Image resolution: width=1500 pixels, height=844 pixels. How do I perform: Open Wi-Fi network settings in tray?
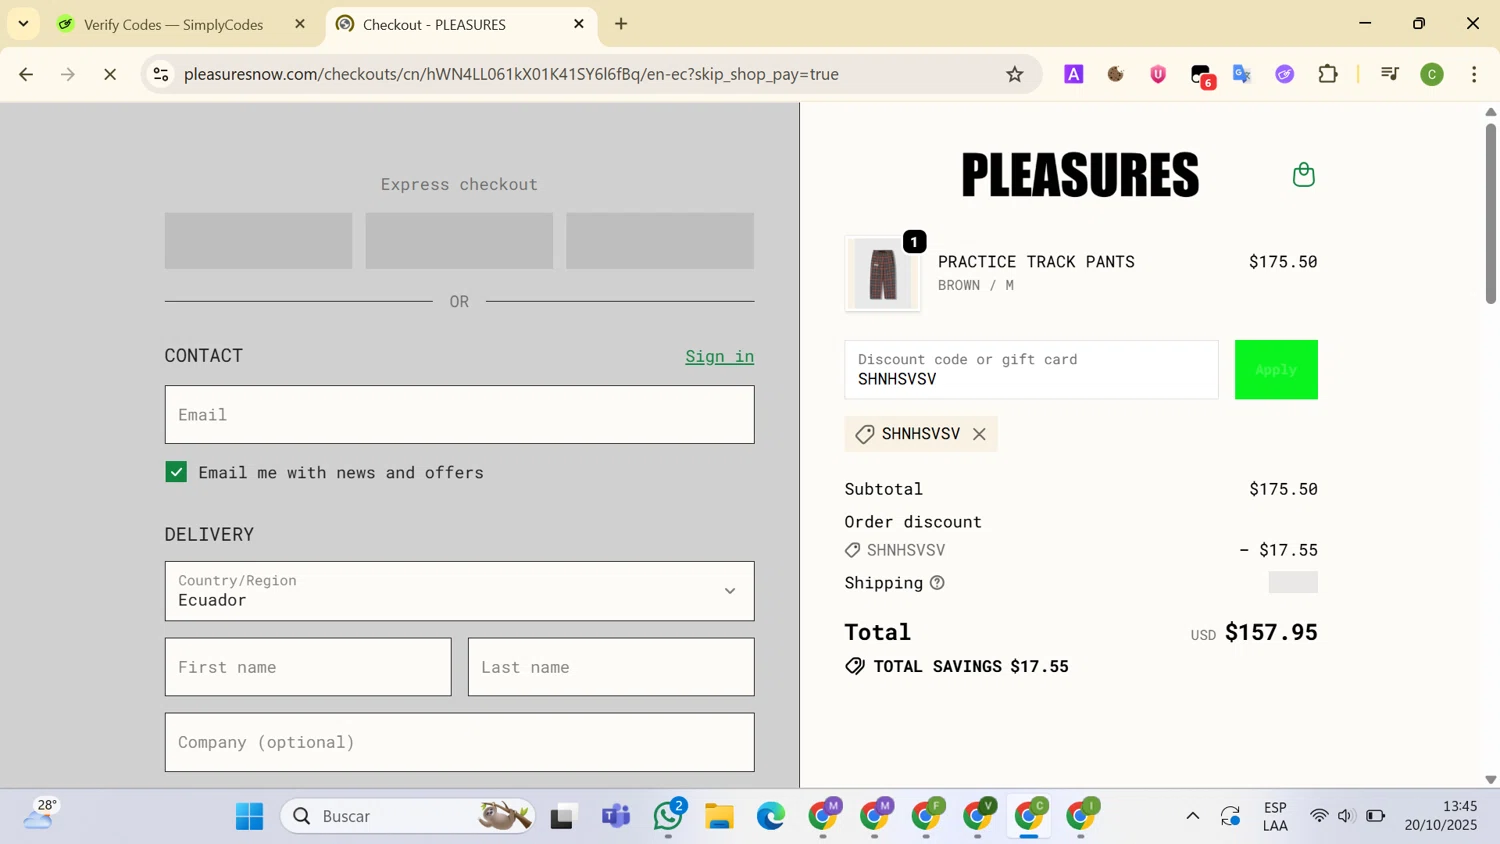click(x=1319, y=817)
